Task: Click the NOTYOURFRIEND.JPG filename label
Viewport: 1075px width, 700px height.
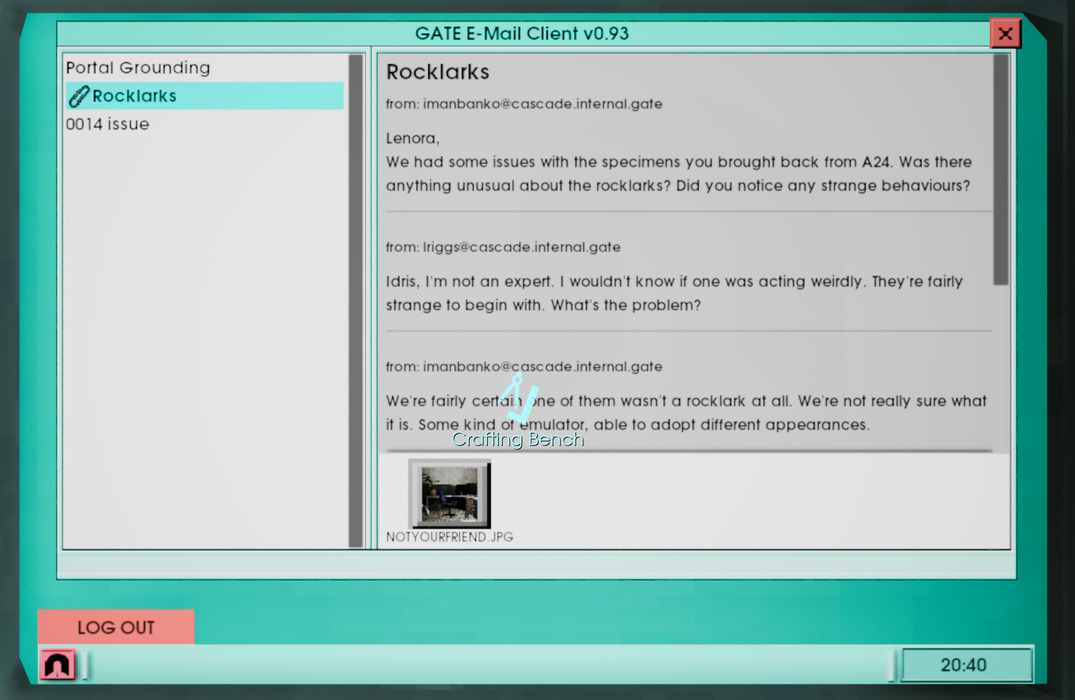Action: [x=449, y=537]
